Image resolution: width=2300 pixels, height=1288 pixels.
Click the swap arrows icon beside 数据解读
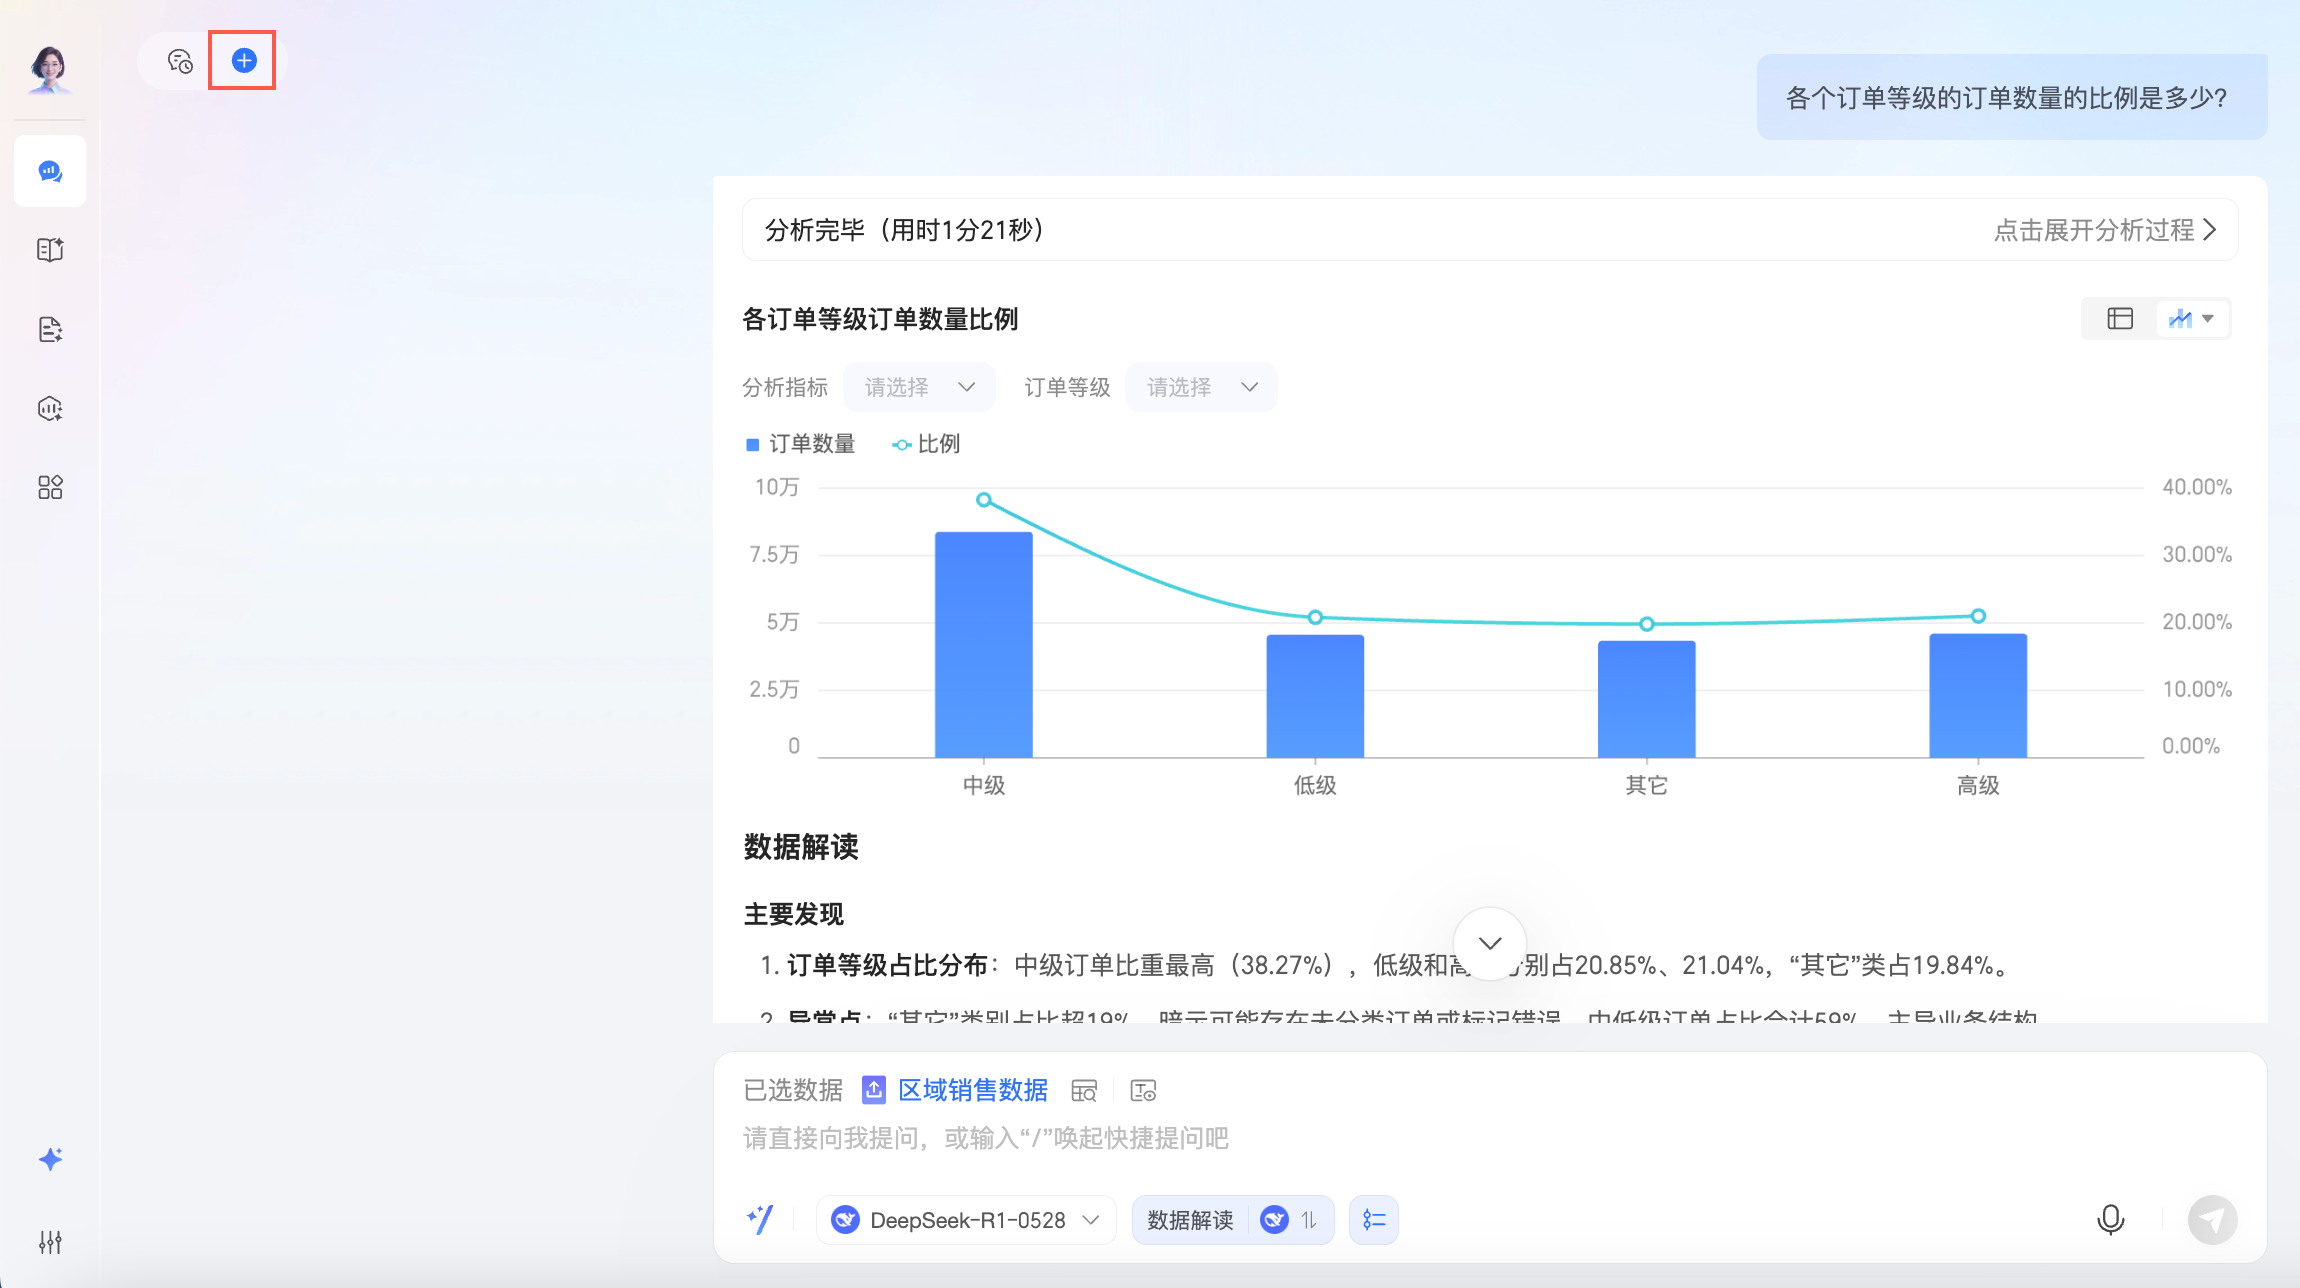pos(1308,1220)
